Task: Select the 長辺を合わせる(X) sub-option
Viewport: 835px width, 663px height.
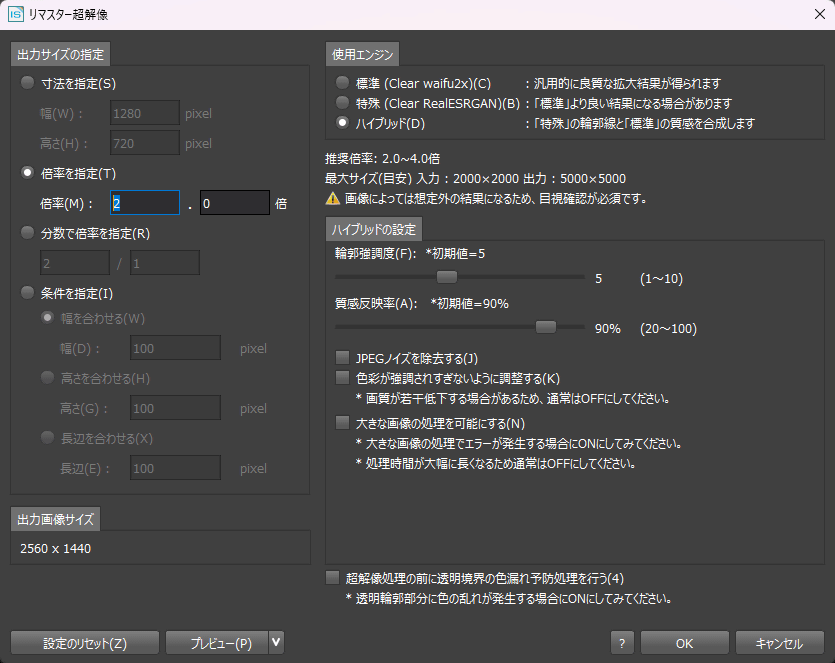Action: pos(47,438)
